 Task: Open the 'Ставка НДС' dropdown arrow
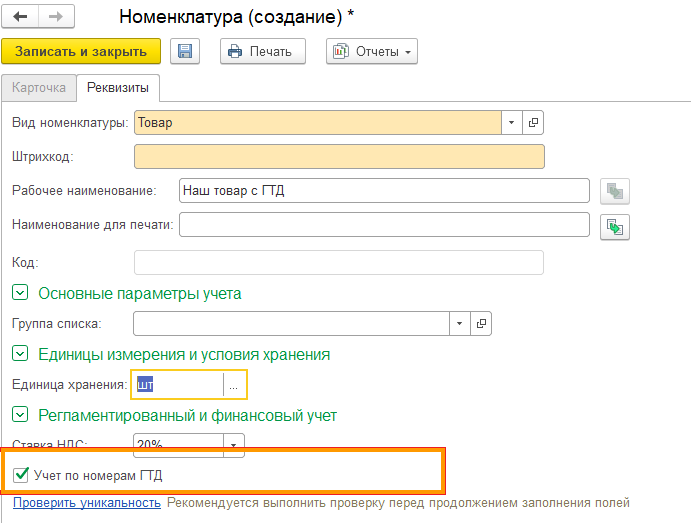click(x=234, y=445)
